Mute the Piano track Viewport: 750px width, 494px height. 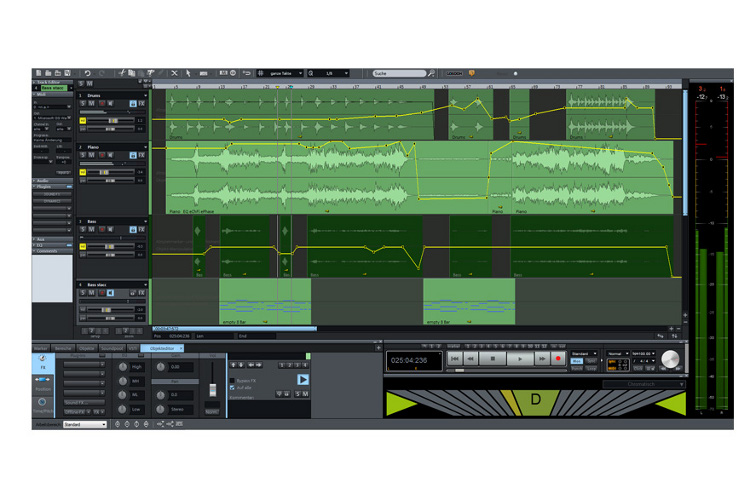(x=91, y=155)
